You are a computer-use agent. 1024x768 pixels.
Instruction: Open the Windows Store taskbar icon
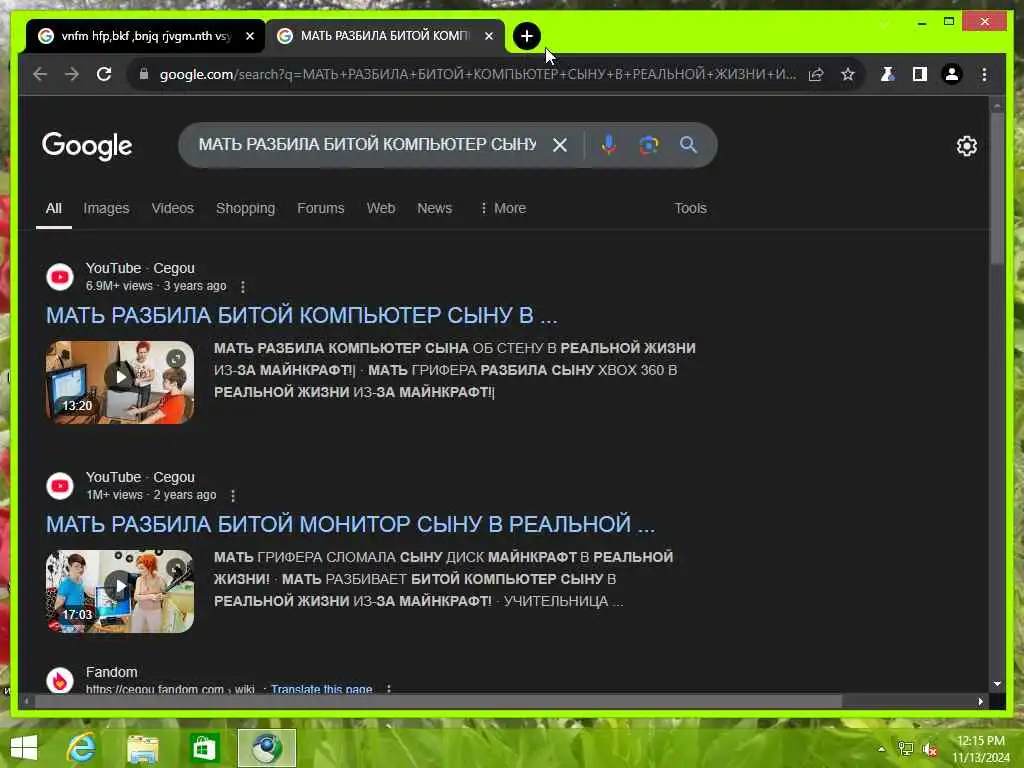click(204, 748)
